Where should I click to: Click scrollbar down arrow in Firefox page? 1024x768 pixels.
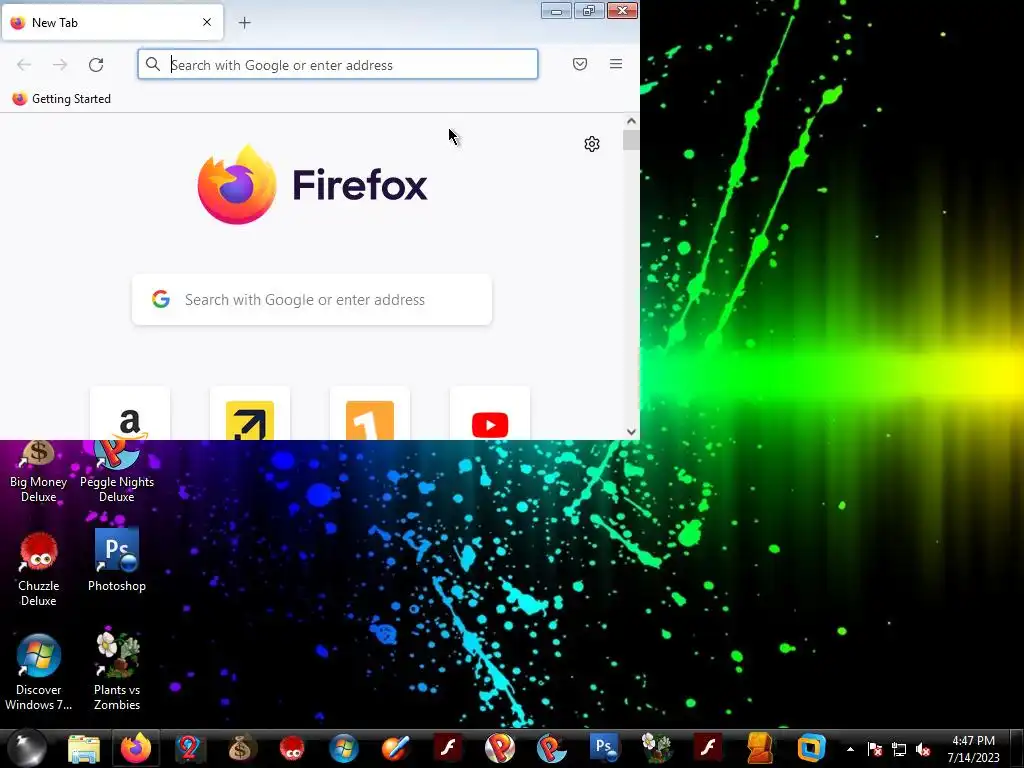(631, 432)
